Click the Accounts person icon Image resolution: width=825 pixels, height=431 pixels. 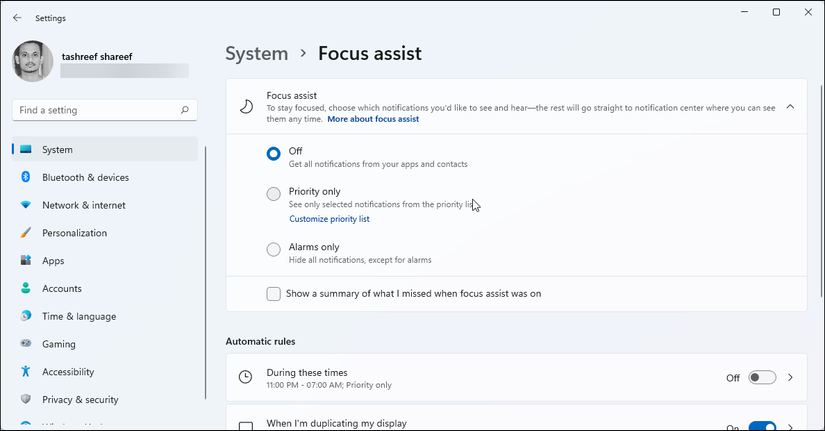(26, 288)
